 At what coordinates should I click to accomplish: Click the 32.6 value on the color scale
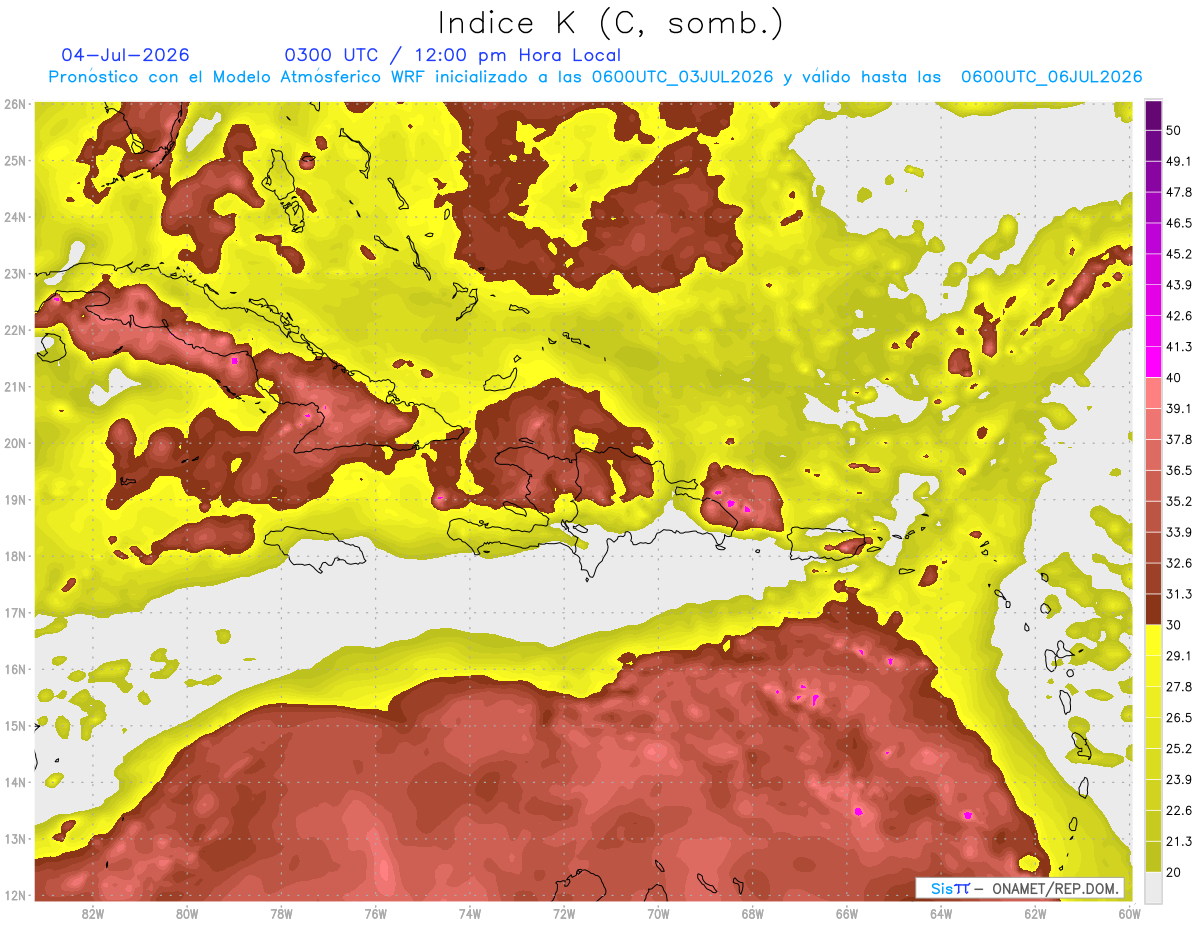[1179, 563]
